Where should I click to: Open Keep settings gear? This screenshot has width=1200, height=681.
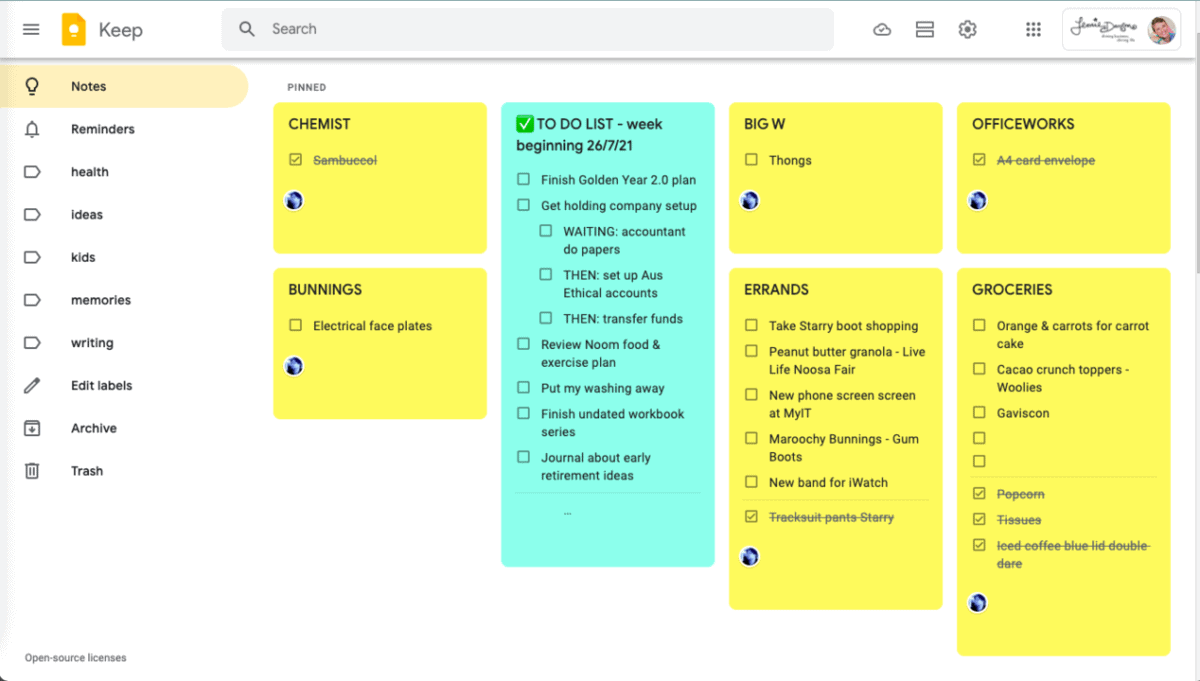tap(967, 29)
